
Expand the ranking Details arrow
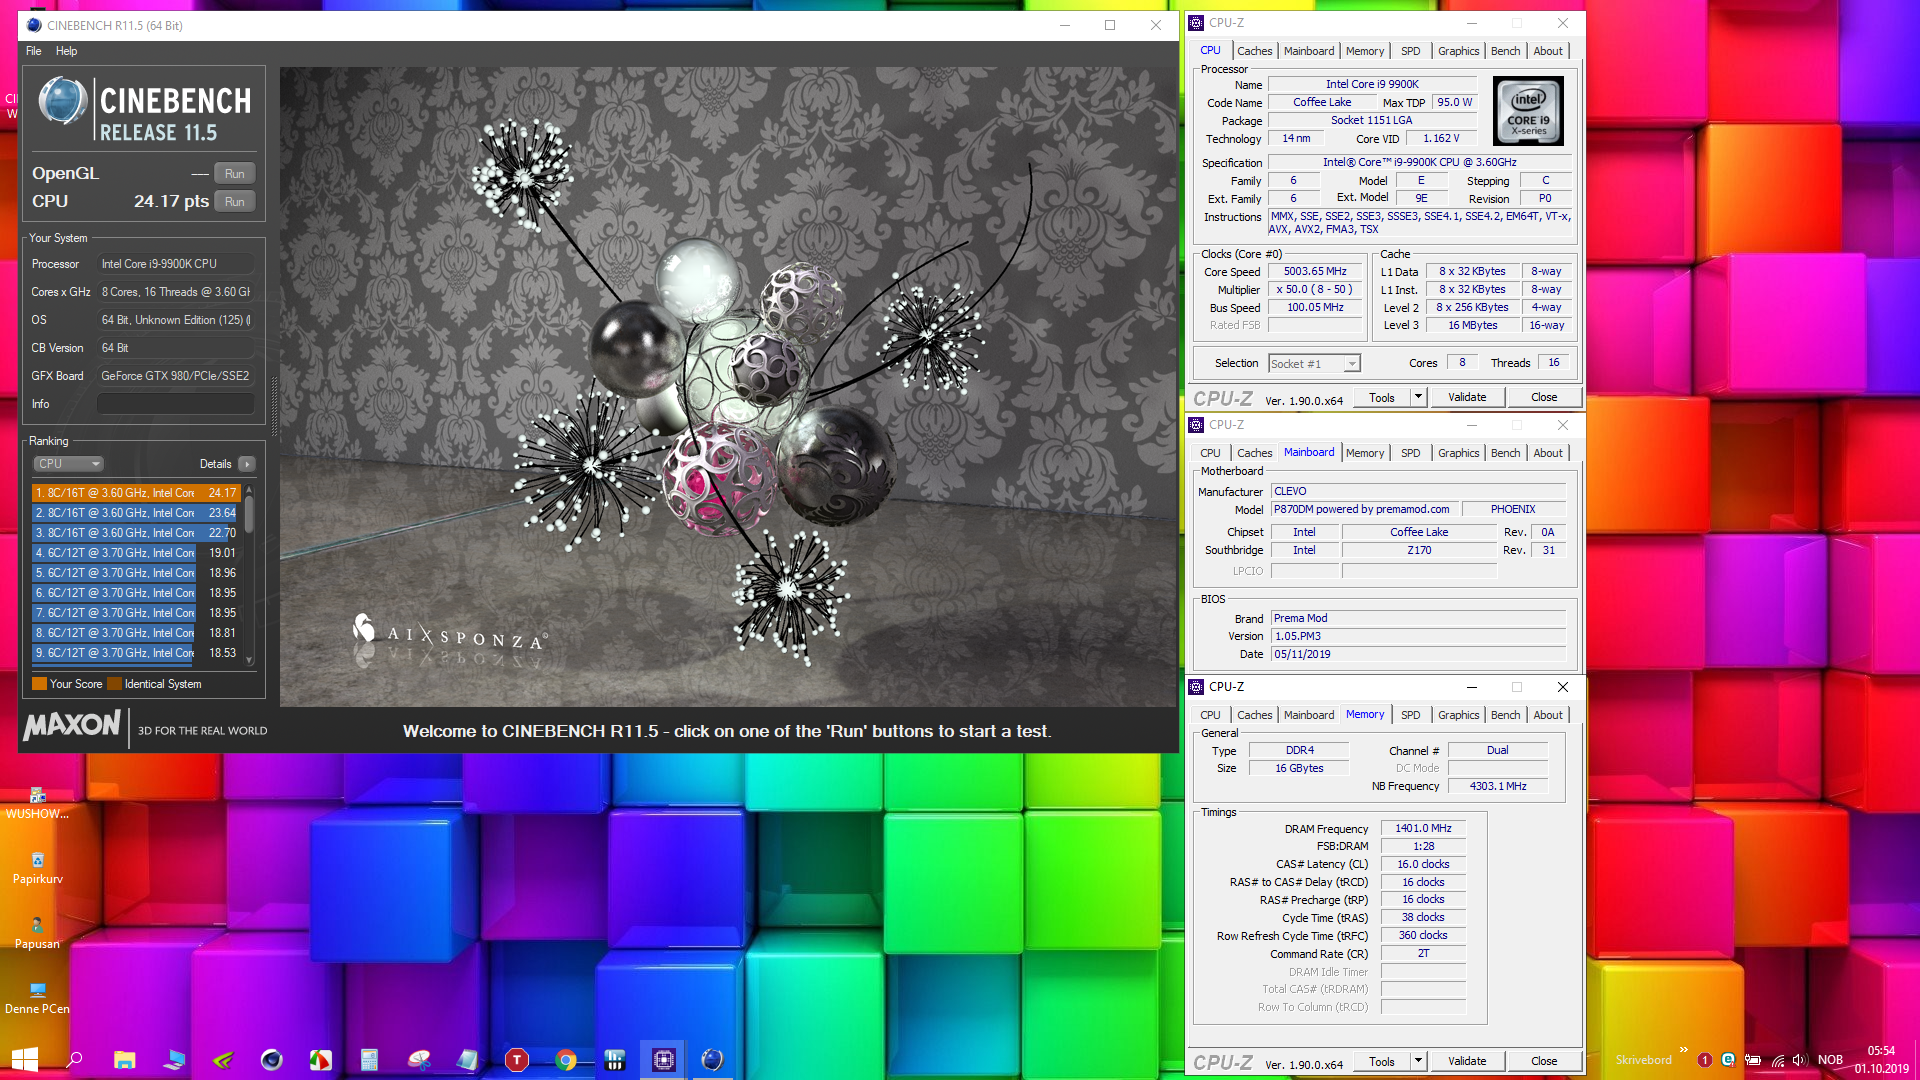click(x=247, y=464)
